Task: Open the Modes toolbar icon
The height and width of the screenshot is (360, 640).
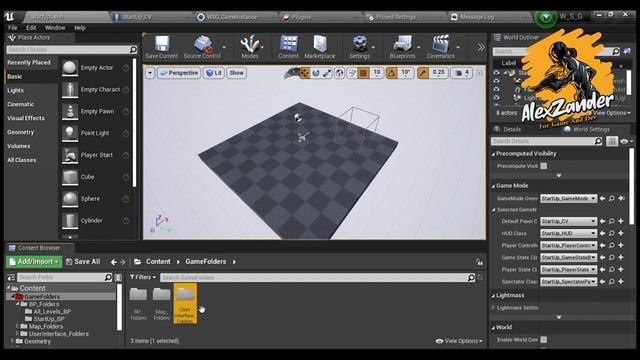Action: (x=250, y=47)
